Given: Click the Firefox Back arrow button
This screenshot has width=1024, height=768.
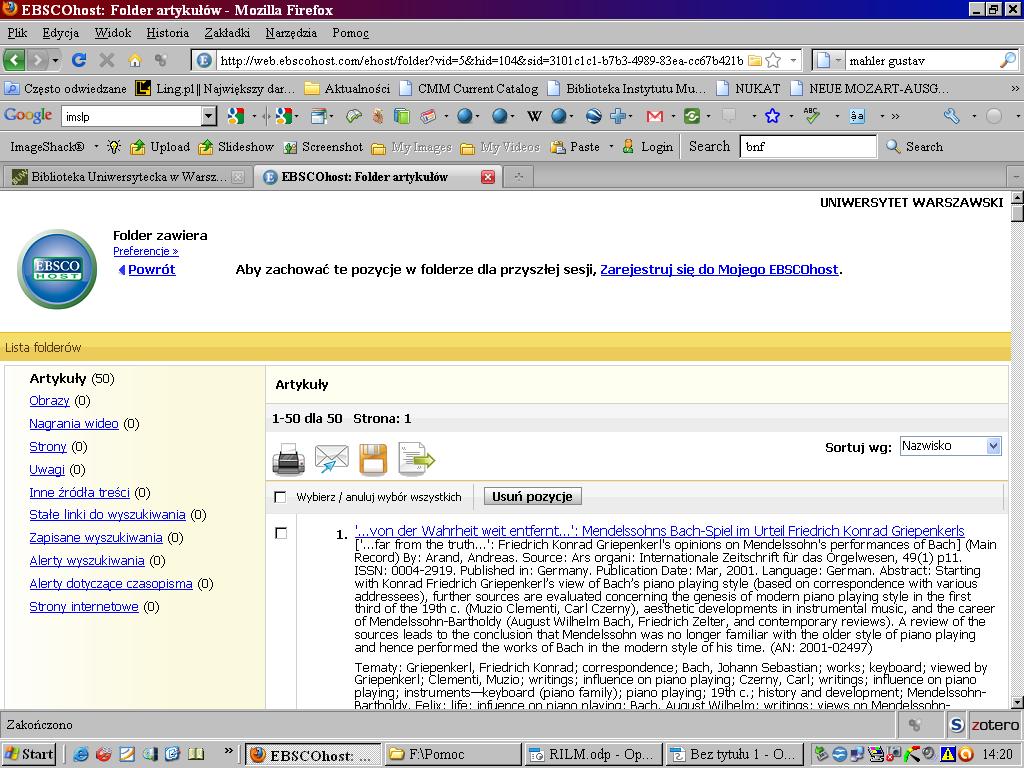Looking at the screenshot, I should pos(14,61).
